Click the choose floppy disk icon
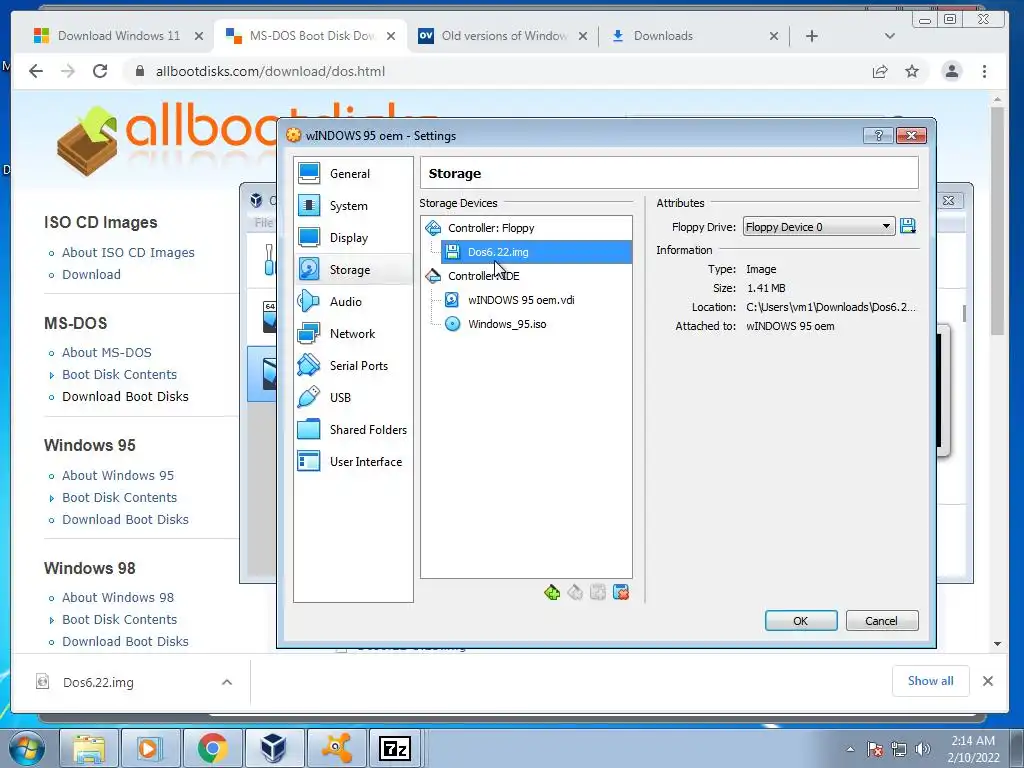Viewport: 1024px width, 768px height. 908,227
